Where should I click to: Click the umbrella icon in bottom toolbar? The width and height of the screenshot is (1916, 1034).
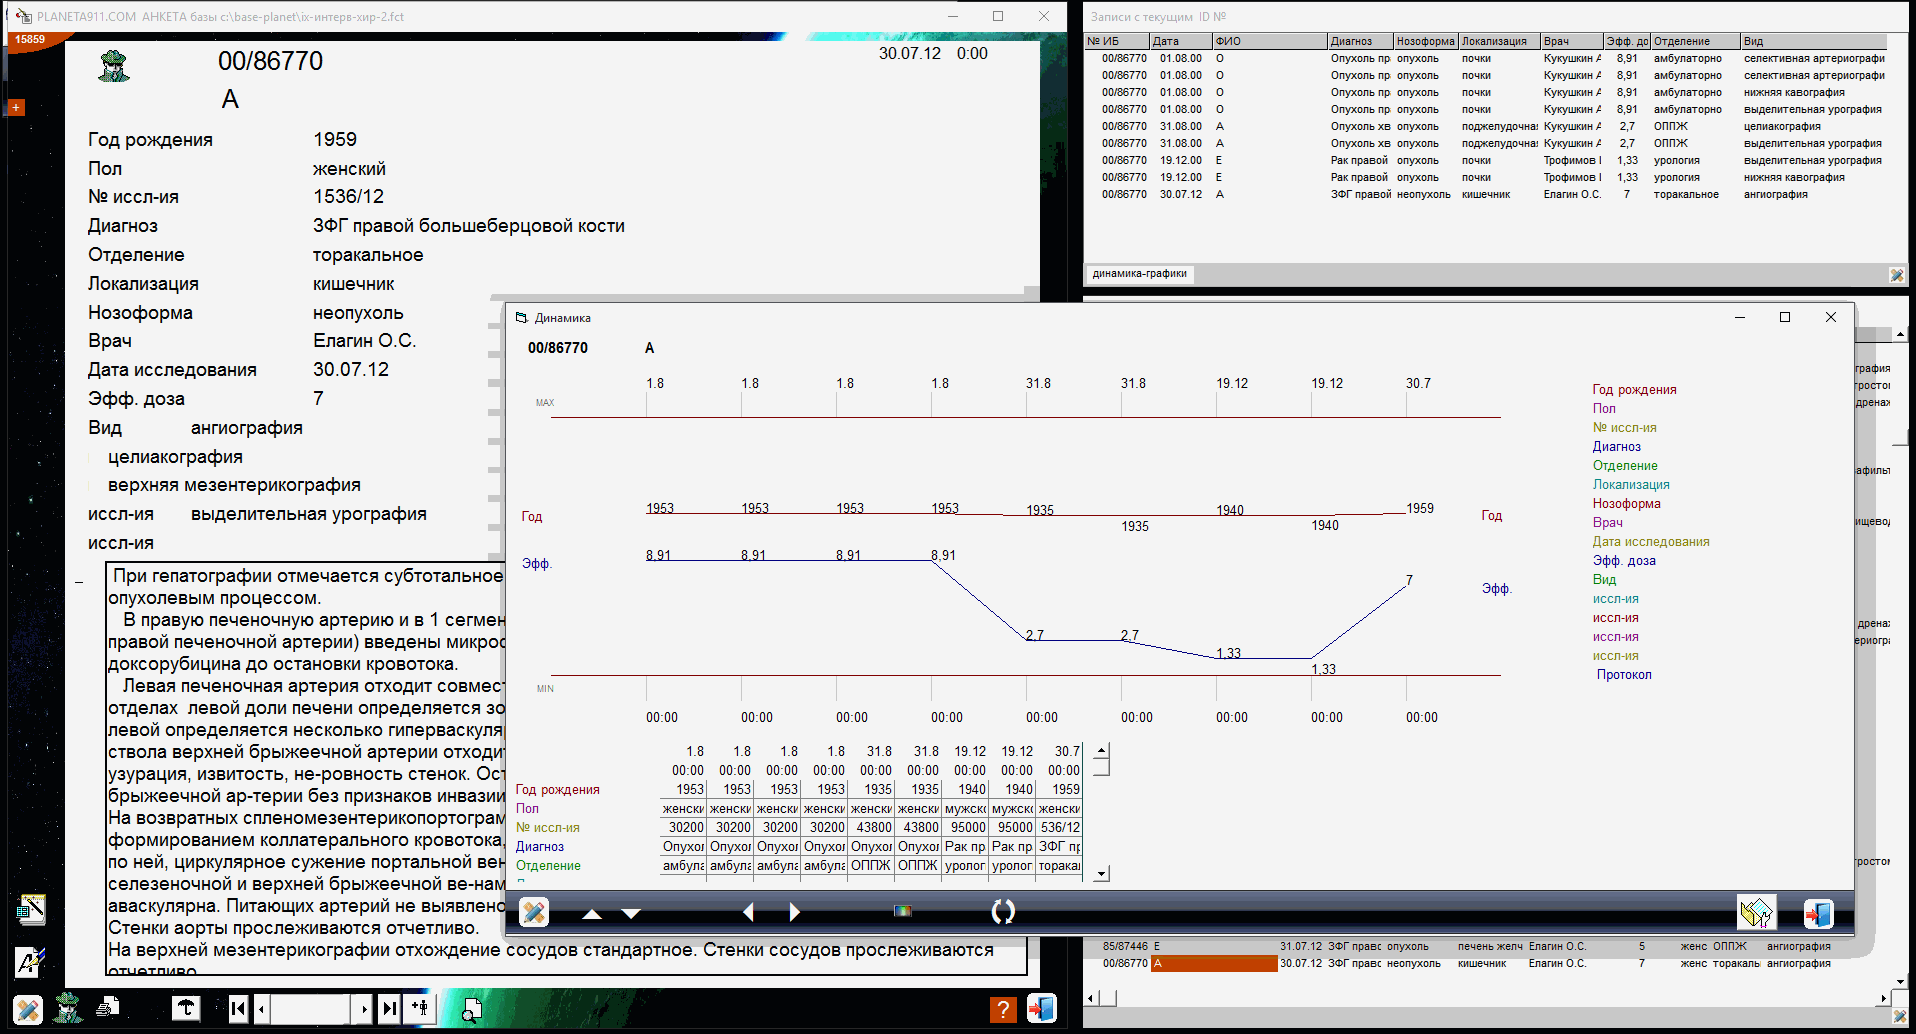[x=186, y=1008]
